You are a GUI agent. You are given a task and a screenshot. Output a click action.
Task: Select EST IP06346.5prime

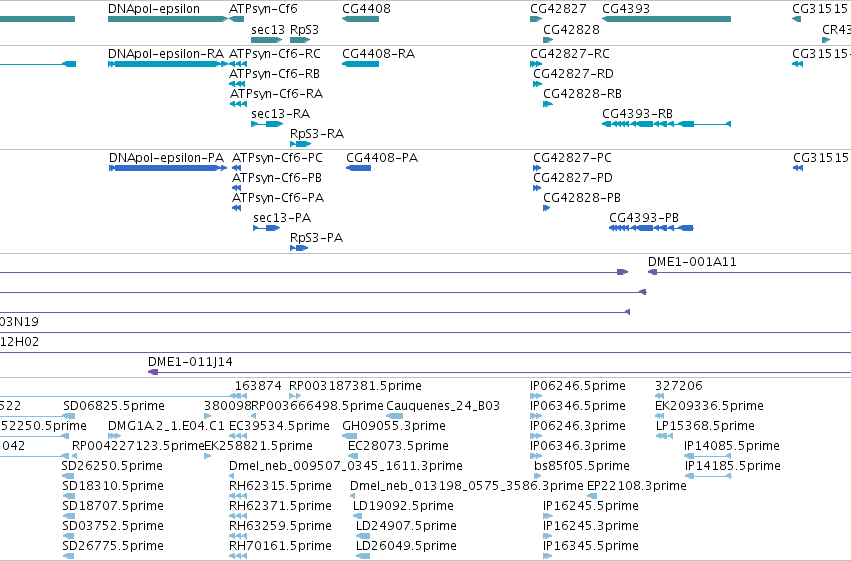pos(536,416)
